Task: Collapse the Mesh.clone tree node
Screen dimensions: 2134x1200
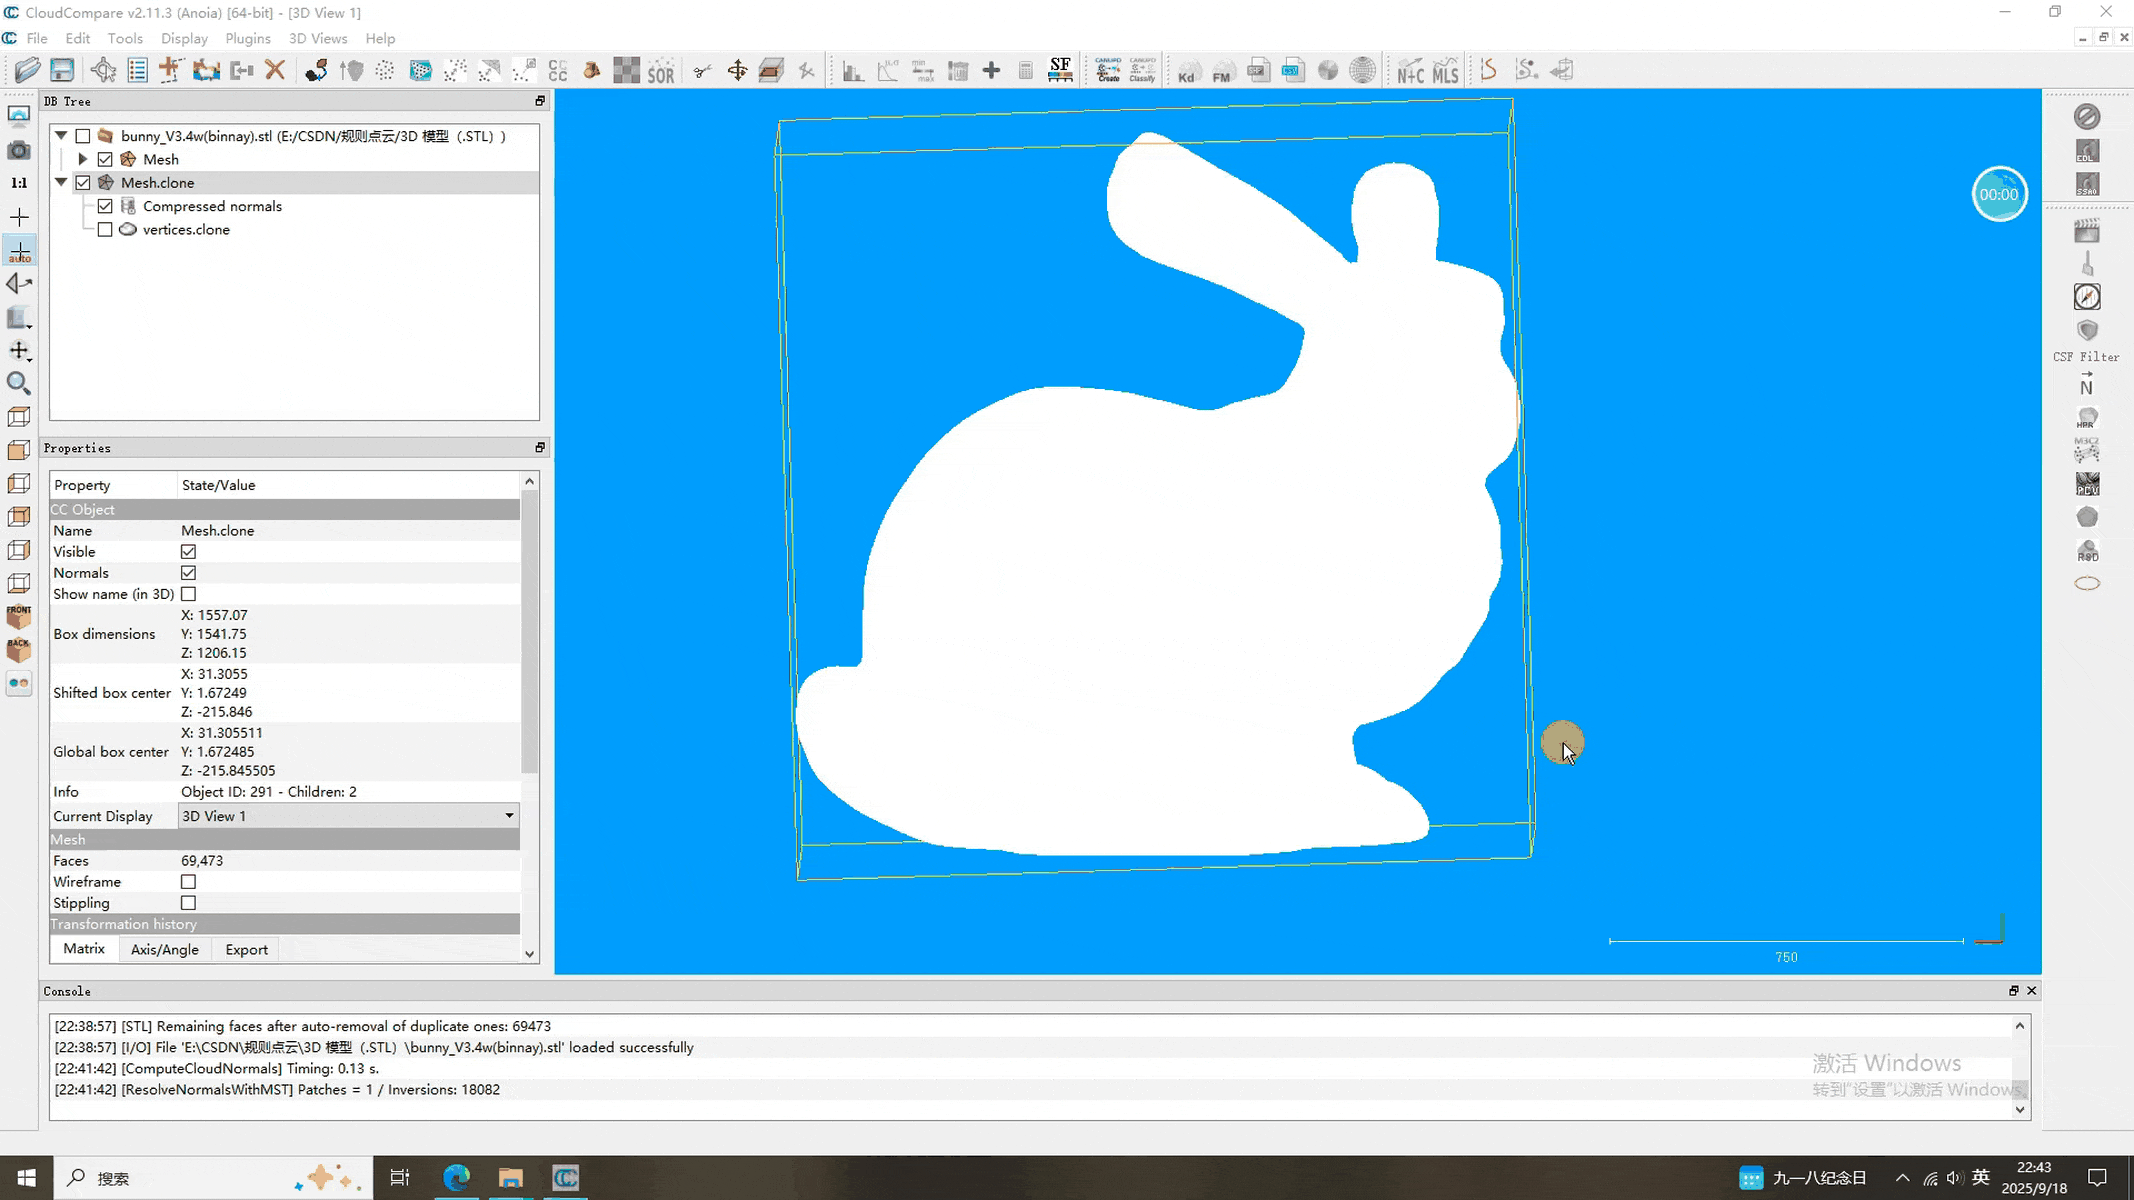Action: click(61, 183)
